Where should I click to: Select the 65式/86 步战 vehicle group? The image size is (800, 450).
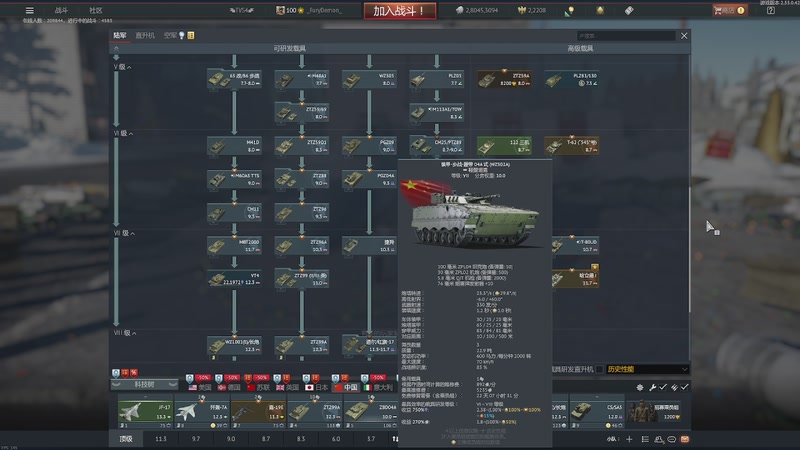pyautogui.click(x=234, y=79)
